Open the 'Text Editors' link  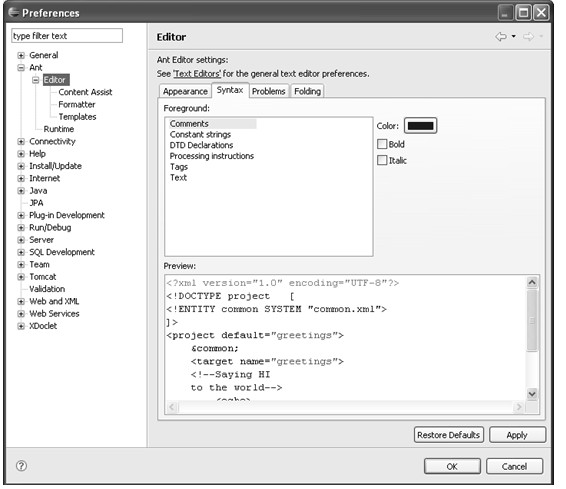(197, 74)
